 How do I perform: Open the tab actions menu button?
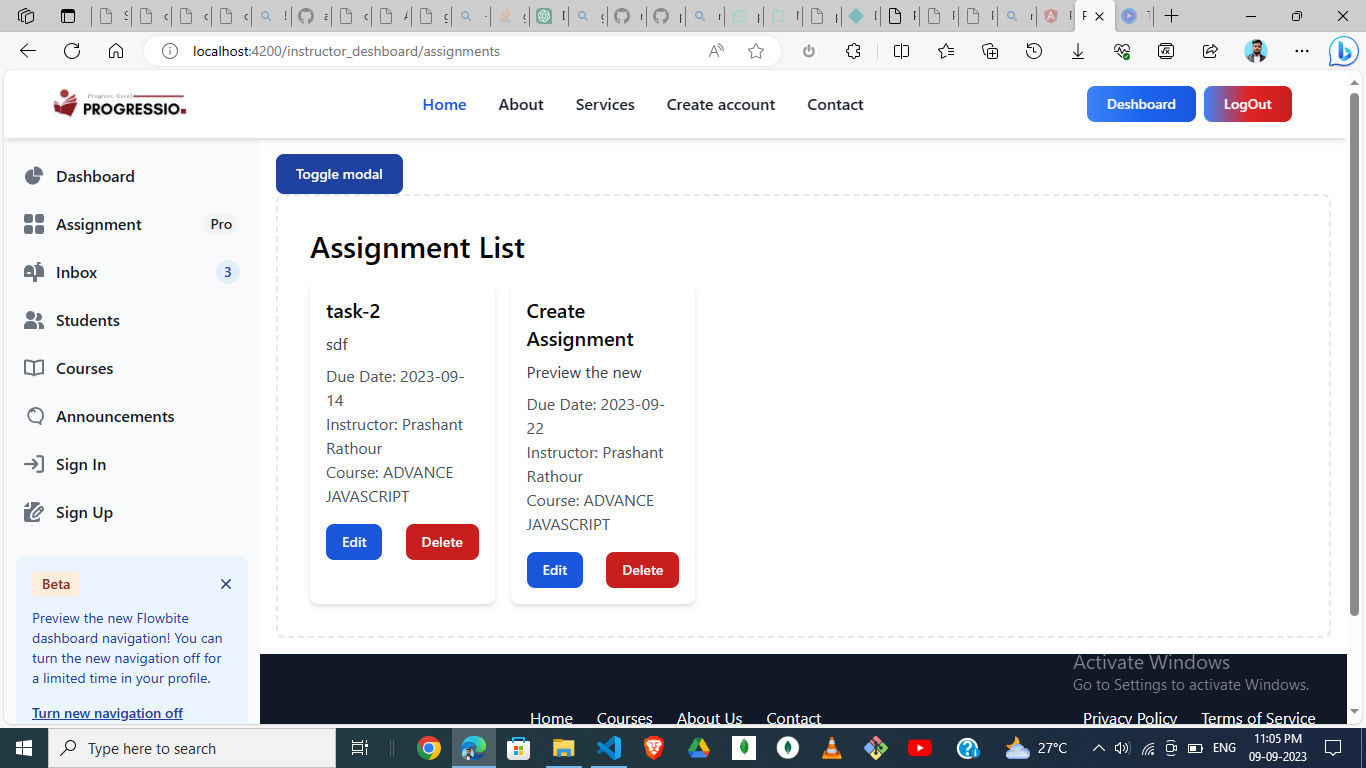click(68, 16)
